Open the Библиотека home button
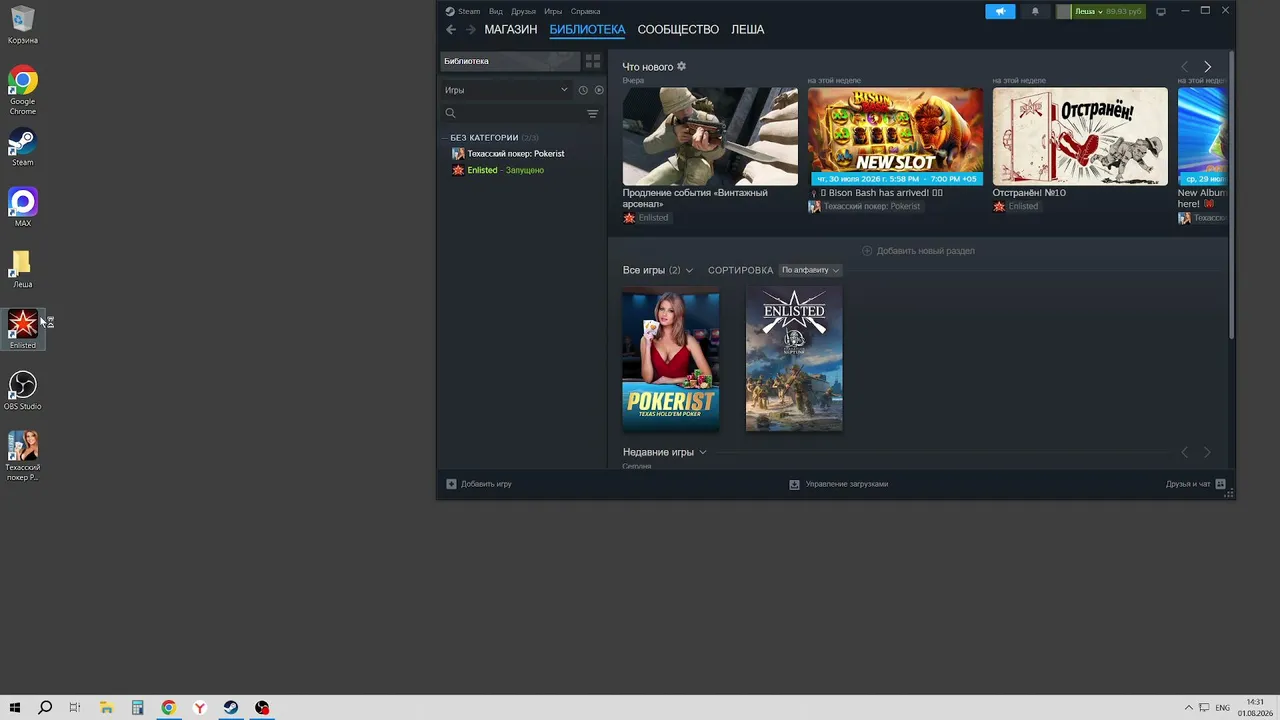 pos(510,61)
